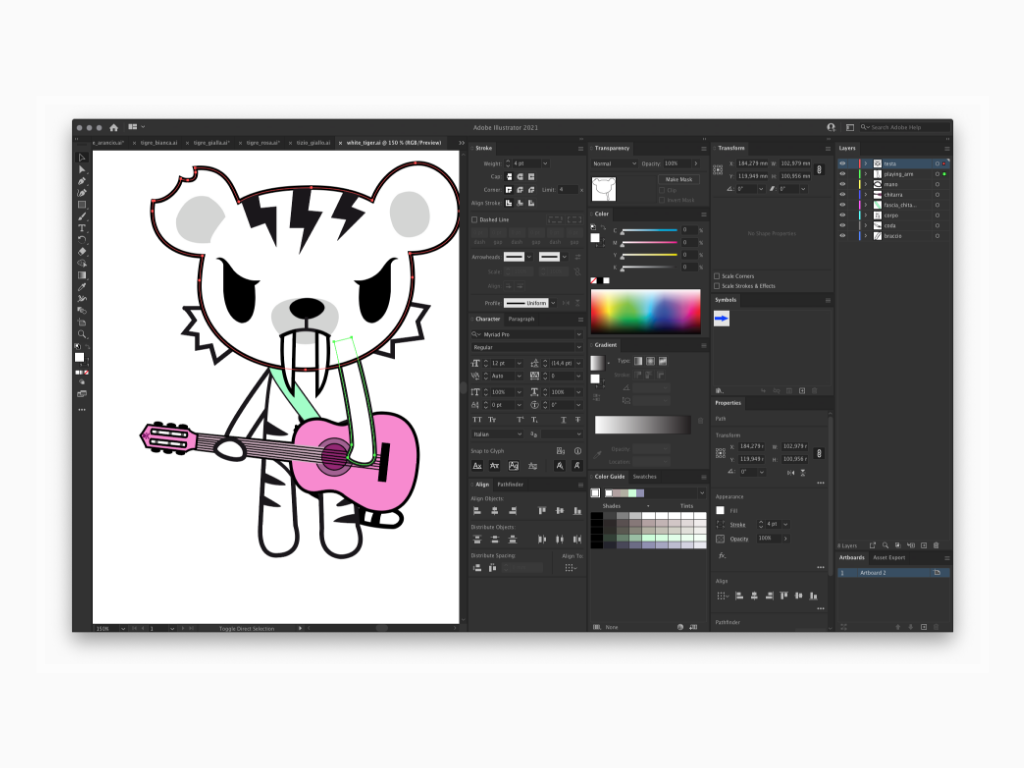
Task: Enable Scale Strokes & Effects checkbox
Action: 717,286
